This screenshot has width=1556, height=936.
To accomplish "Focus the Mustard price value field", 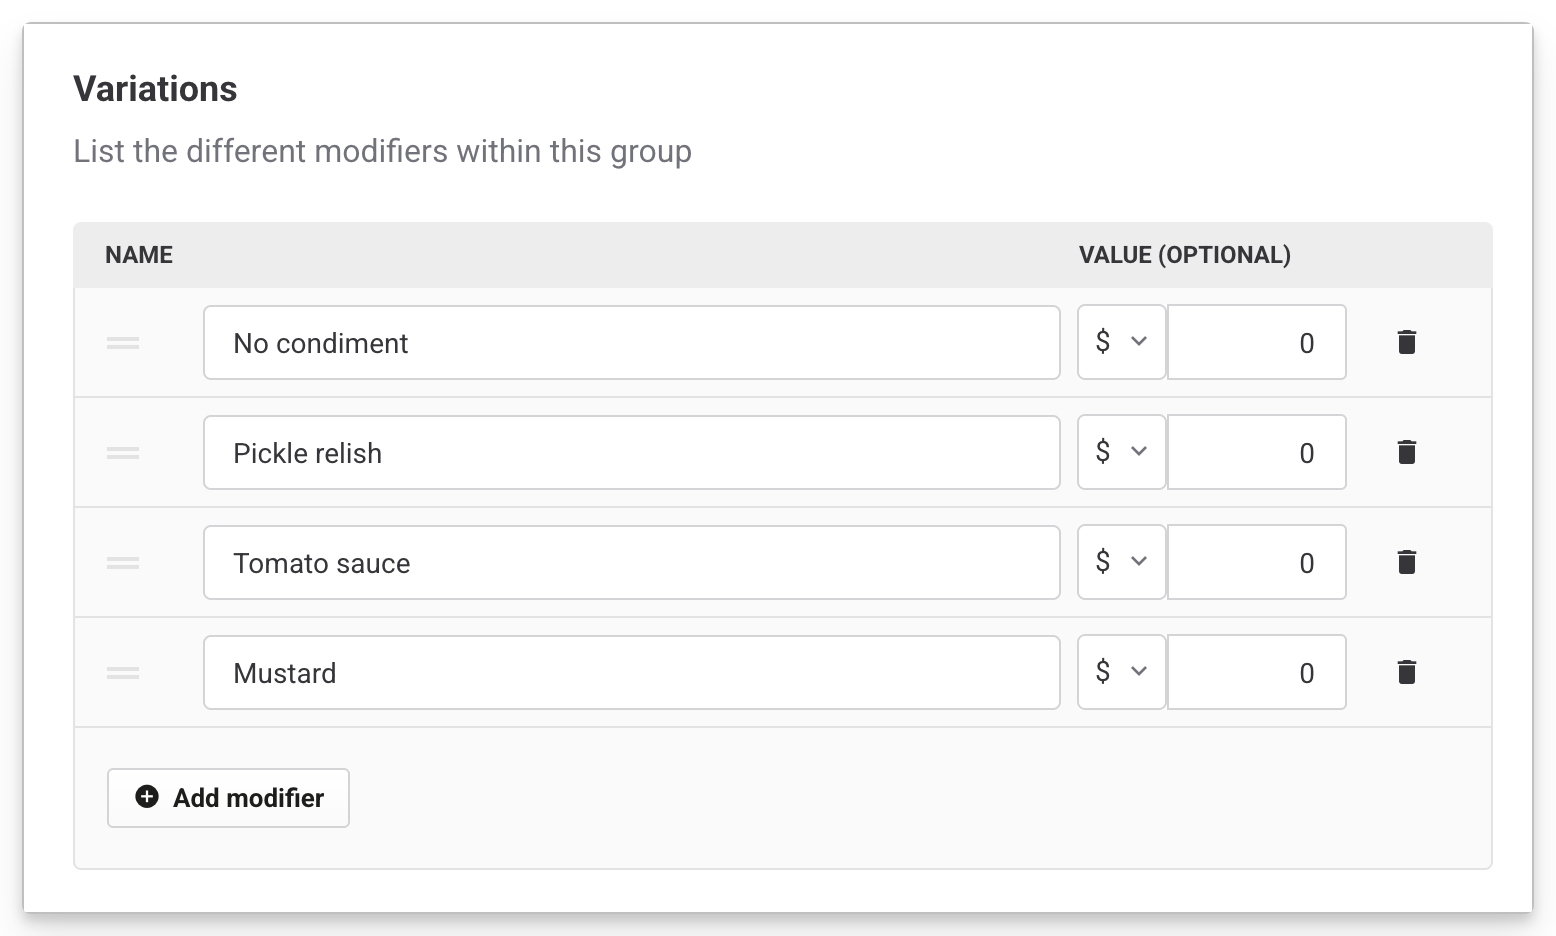I will click(x=1256, y=673).
